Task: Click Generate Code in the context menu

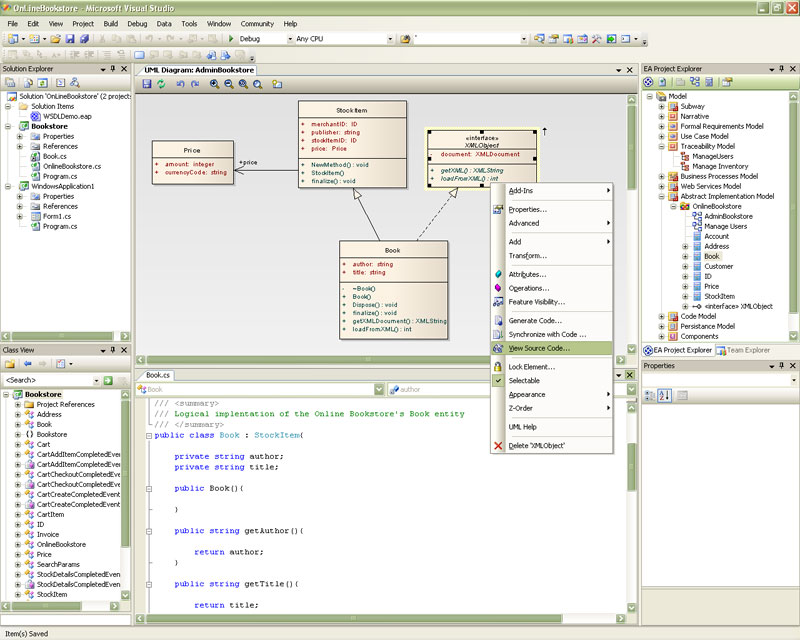Action: click(x=535, y=321)
